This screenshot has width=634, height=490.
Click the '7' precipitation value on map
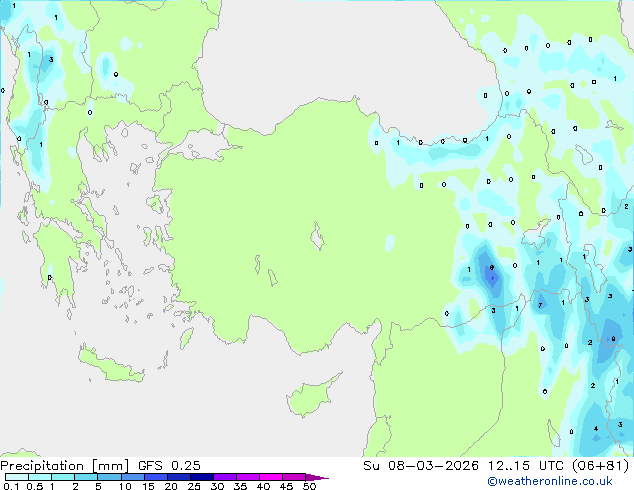tap(540, 305)
